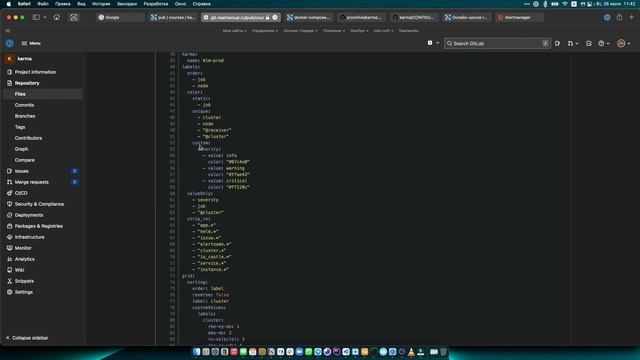Open the Trash in the Dock
Image resolution: width=640 pixels, height=360 pixels.
pos(443,352)
